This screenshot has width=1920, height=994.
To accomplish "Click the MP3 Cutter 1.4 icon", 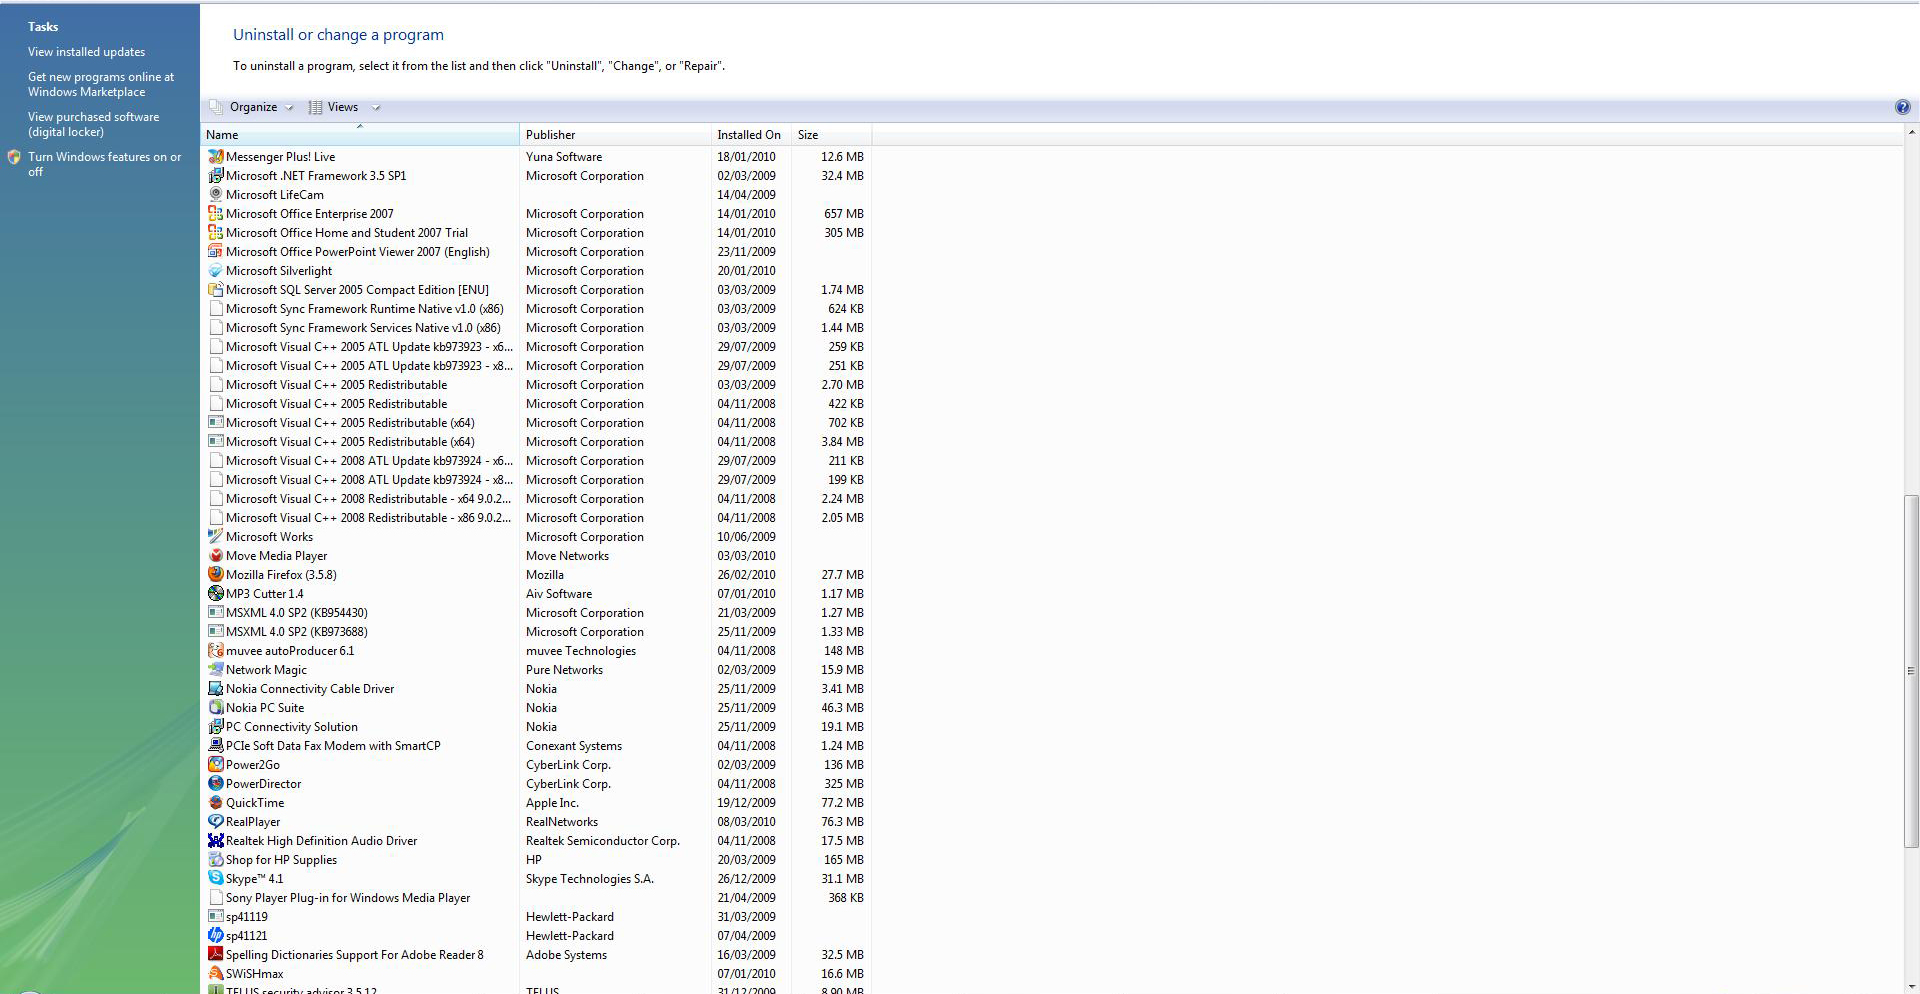I will point(215,593).
